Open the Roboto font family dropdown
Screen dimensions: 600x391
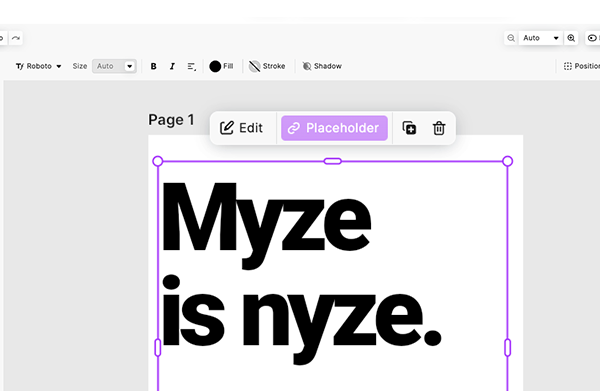pos(39,66)
